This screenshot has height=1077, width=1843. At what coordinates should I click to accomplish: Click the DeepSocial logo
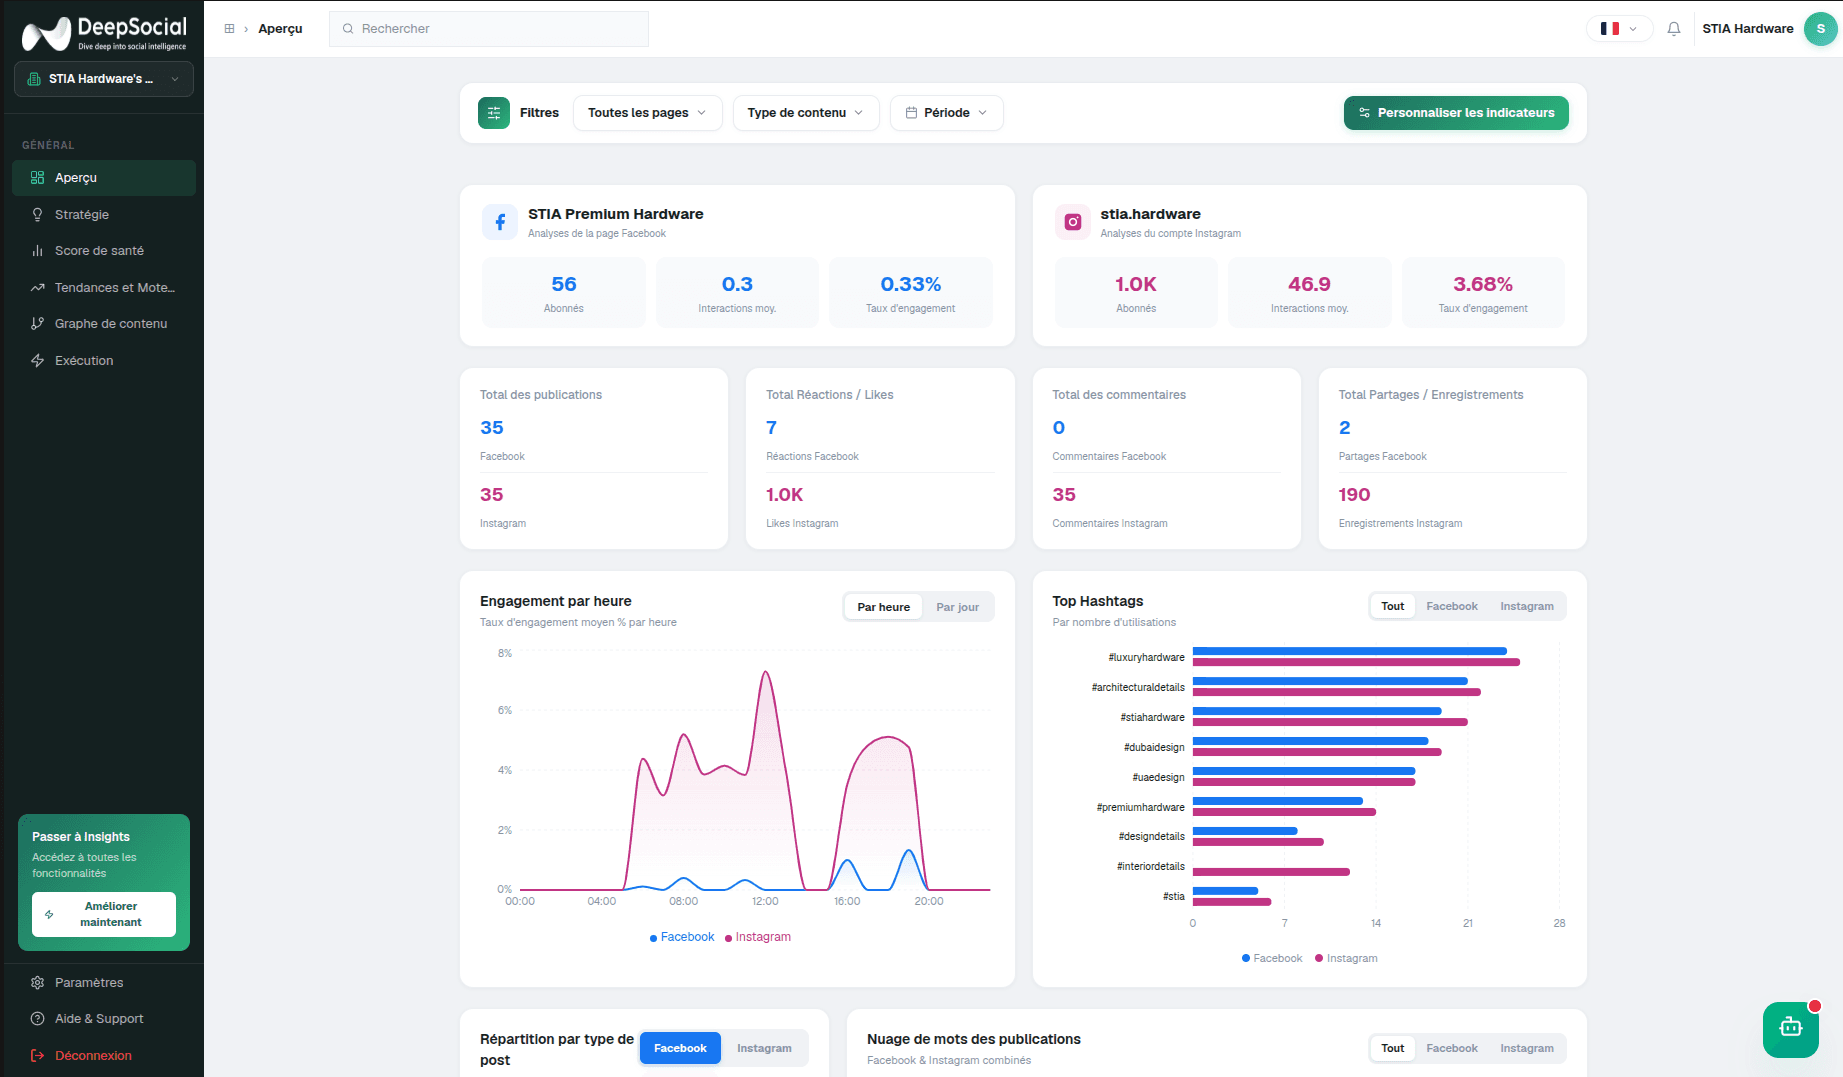pos(104,33)
